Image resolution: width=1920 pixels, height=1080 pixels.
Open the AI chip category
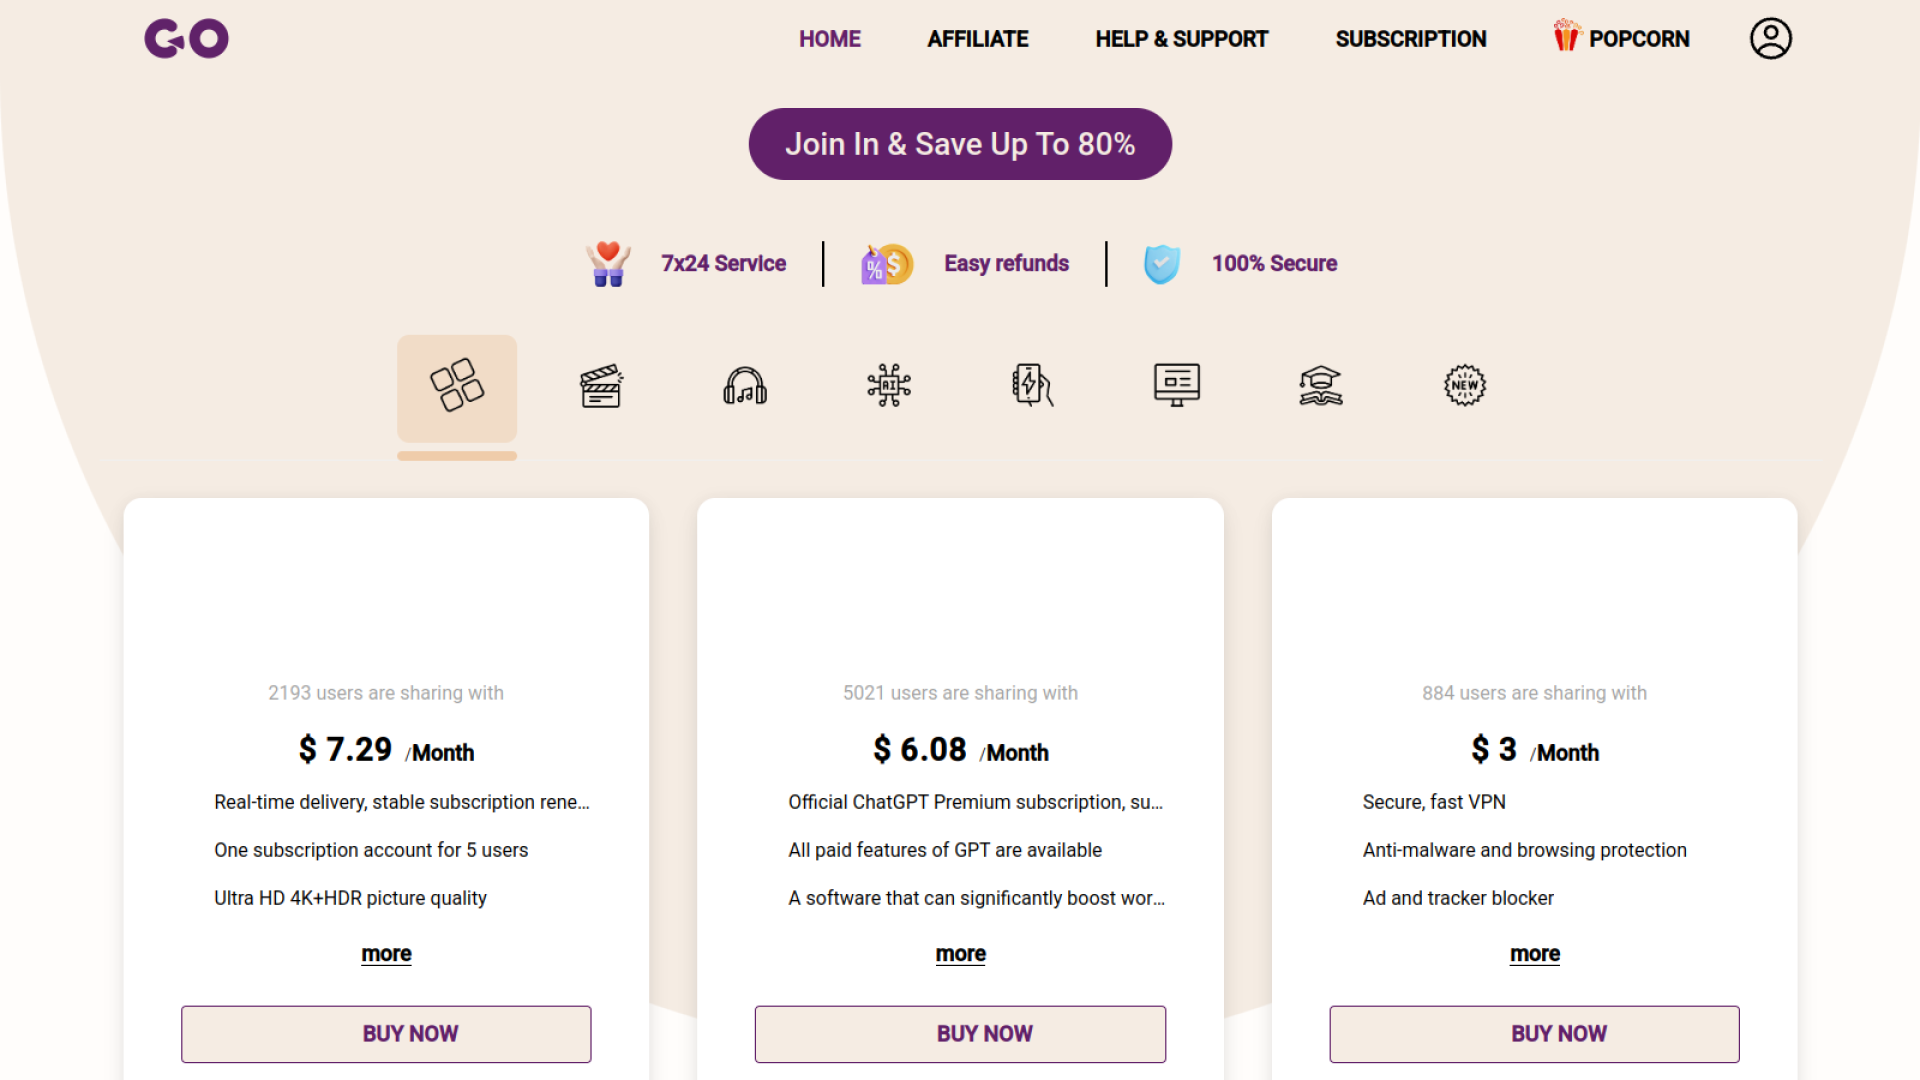889,386
